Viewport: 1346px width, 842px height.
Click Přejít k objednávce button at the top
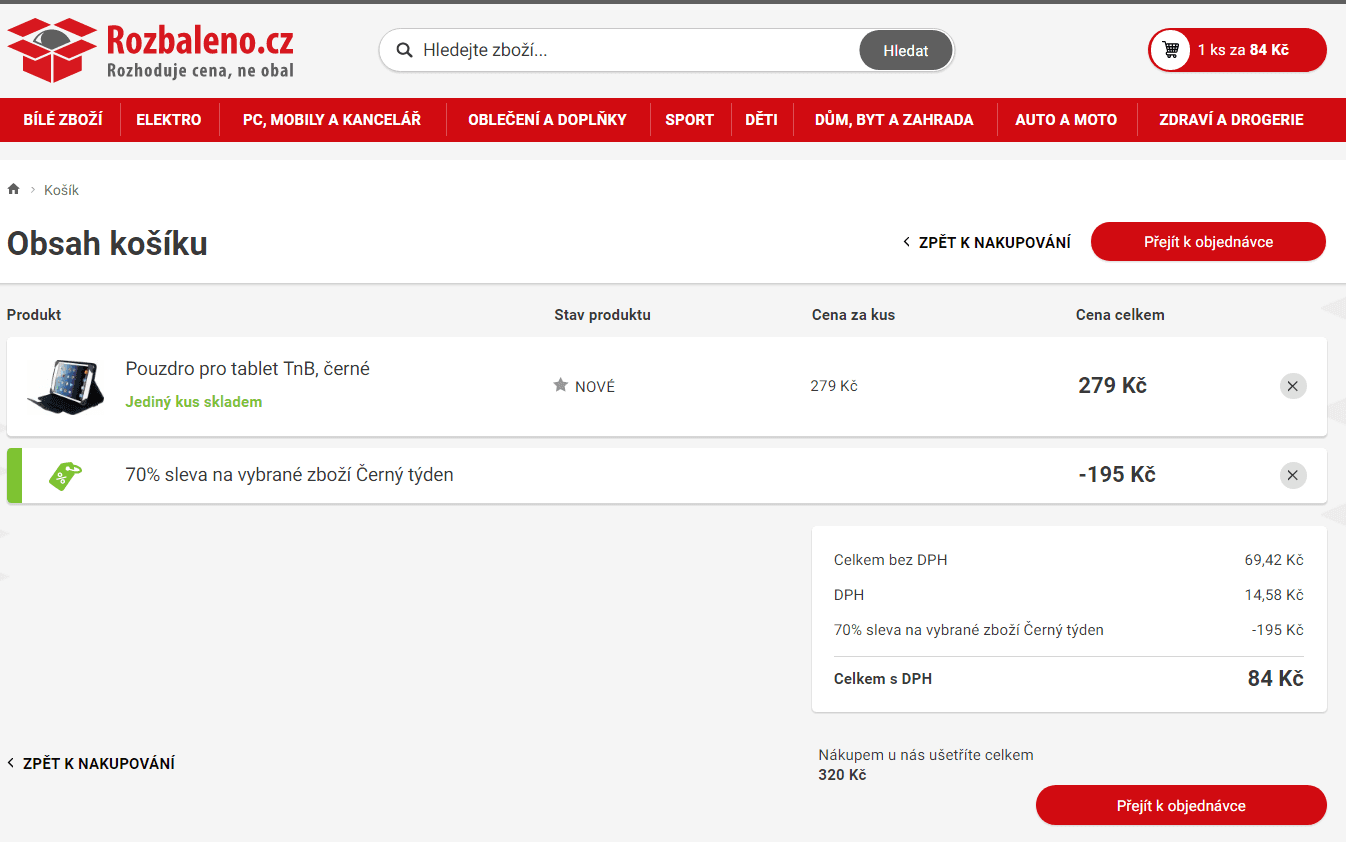1207,241
